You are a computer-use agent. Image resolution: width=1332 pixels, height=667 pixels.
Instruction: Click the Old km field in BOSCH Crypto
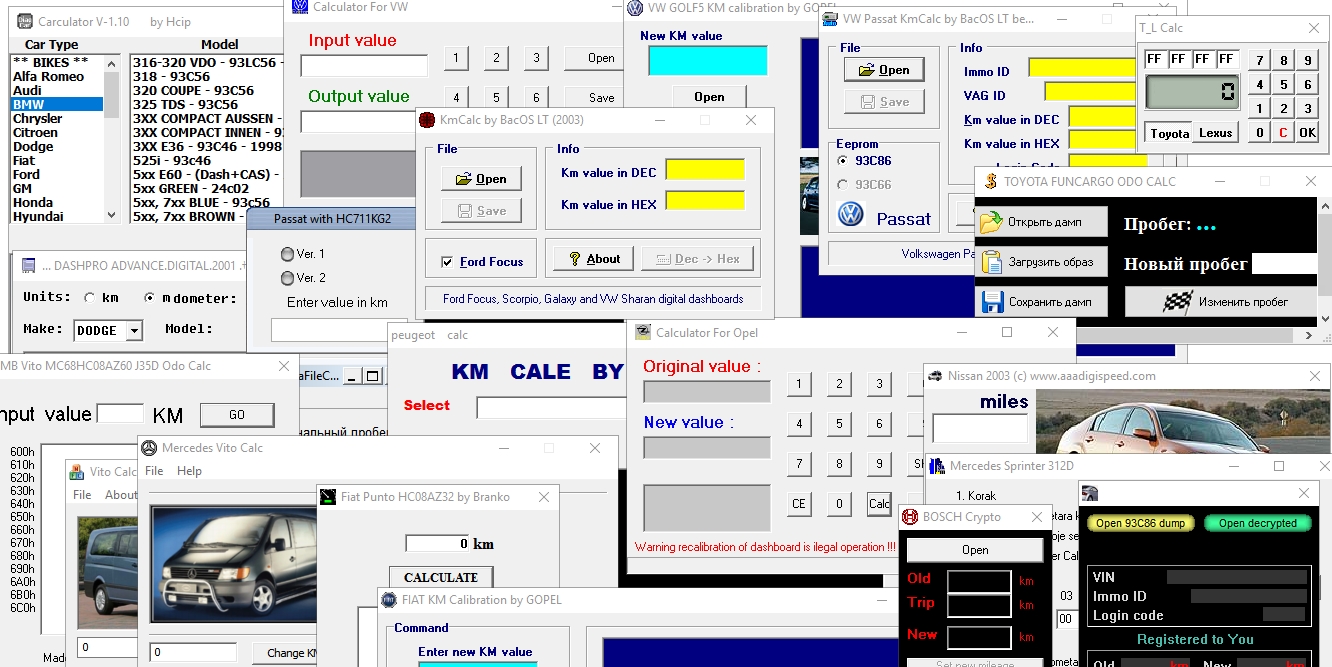(x=979, y=581)
